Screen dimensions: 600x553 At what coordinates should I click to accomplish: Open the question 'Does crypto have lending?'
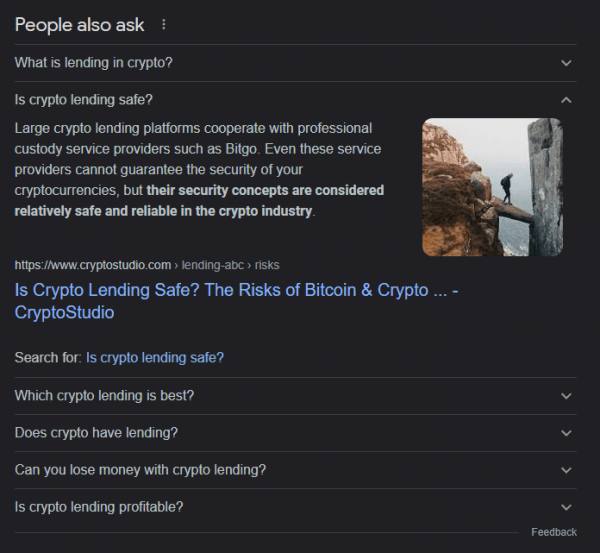pos(96,432)
